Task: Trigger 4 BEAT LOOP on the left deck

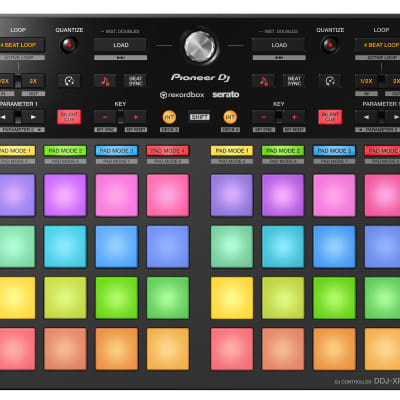Action: click(22, 45)
